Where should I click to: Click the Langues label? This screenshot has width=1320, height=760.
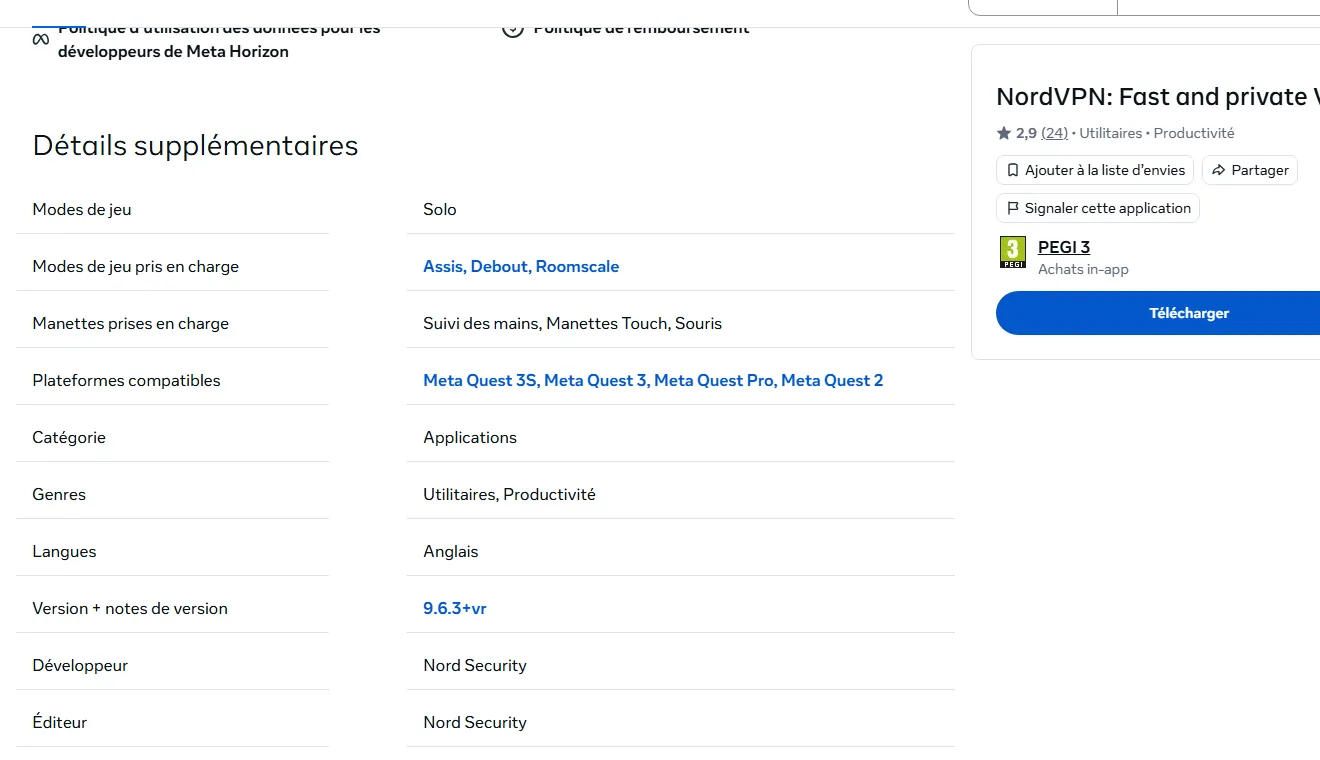64,551
